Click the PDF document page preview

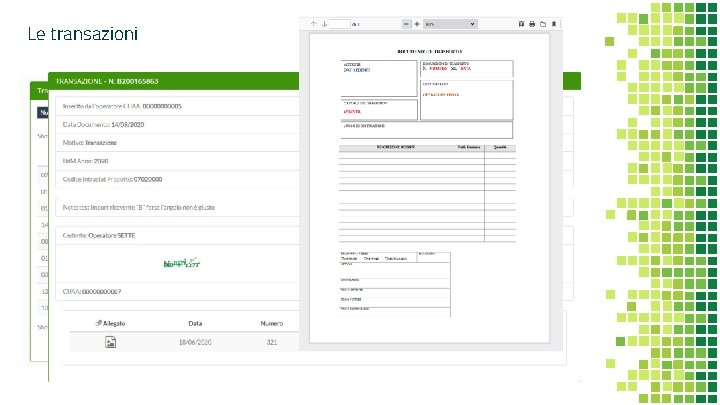(x=429, y=187)
